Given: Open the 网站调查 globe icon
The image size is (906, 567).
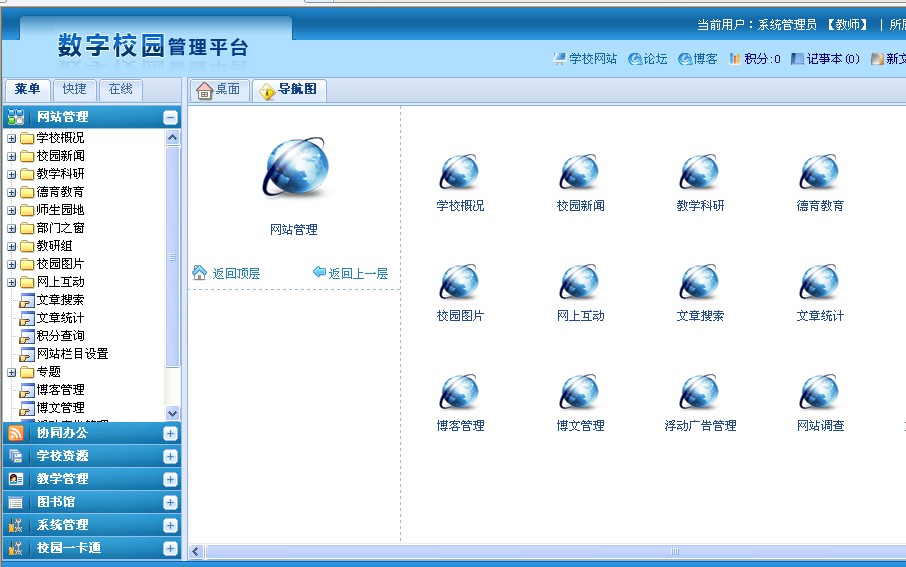Looking at the screenshot, I should pos(820,392).
